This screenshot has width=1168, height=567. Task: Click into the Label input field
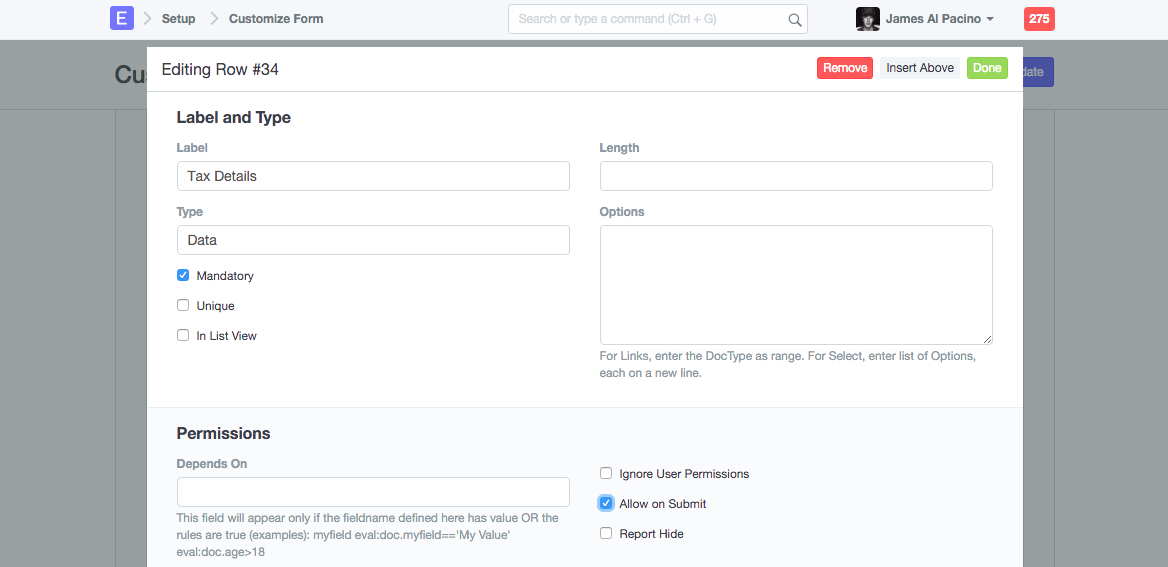tap(373, 176)
